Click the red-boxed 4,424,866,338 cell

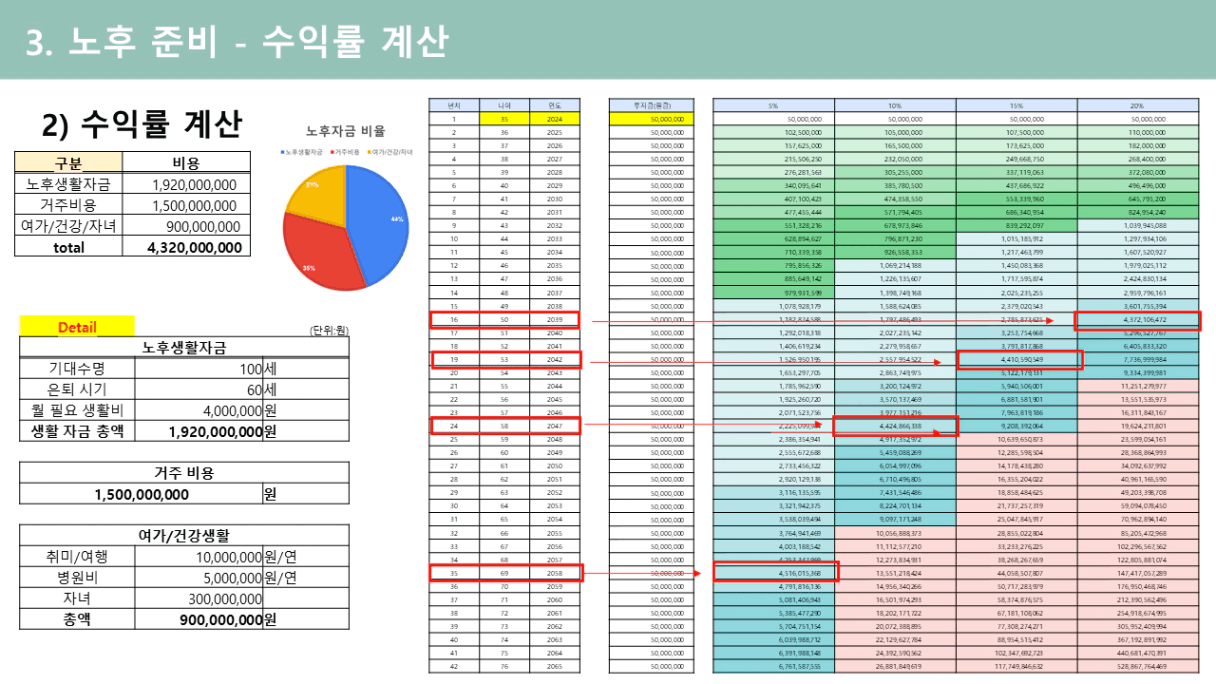pos(895,425)
